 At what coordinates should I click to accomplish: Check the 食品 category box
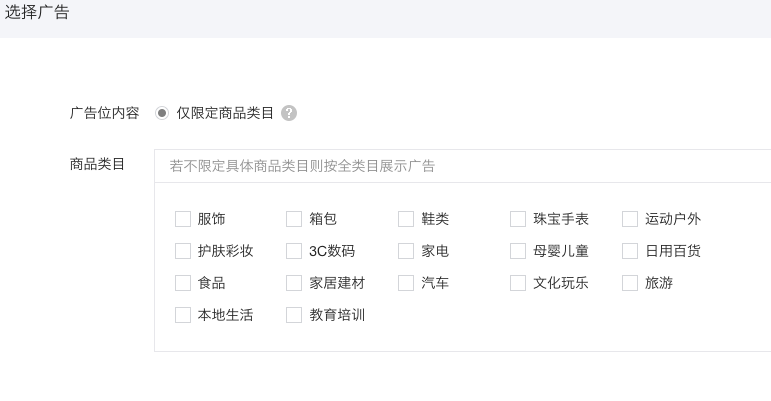point(183,283)
